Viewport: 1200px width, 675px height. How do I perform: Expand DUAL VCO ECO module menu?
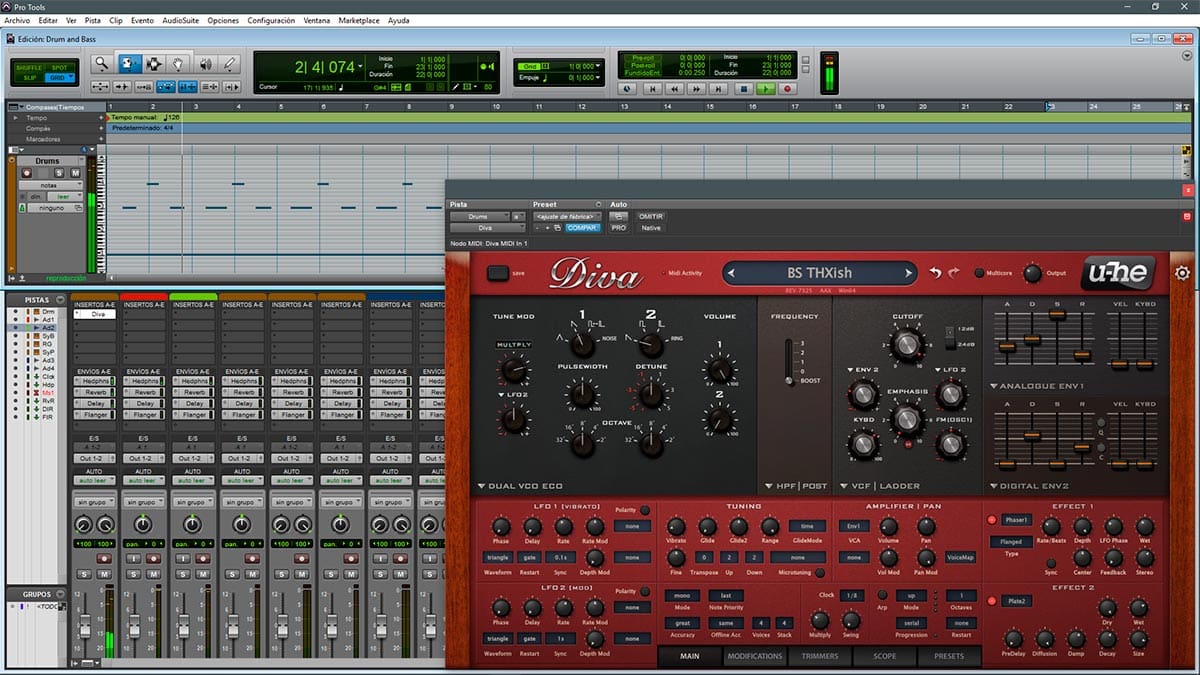pyautogui.click(x=520, y=486)
